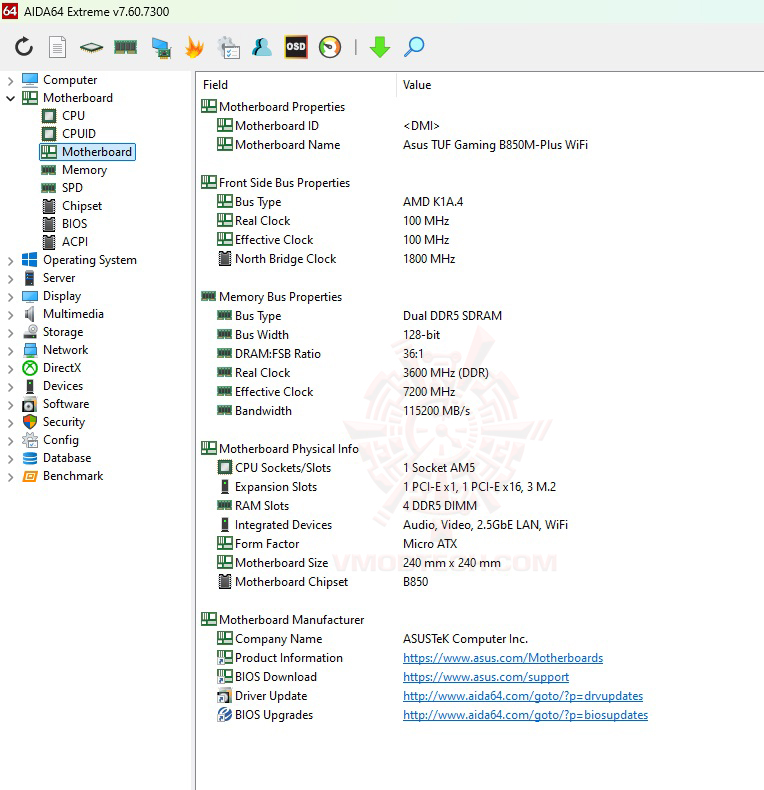
Task: Launch the System Stability Test flame icon
Action: pyautogui.click(x=194, y=47)
